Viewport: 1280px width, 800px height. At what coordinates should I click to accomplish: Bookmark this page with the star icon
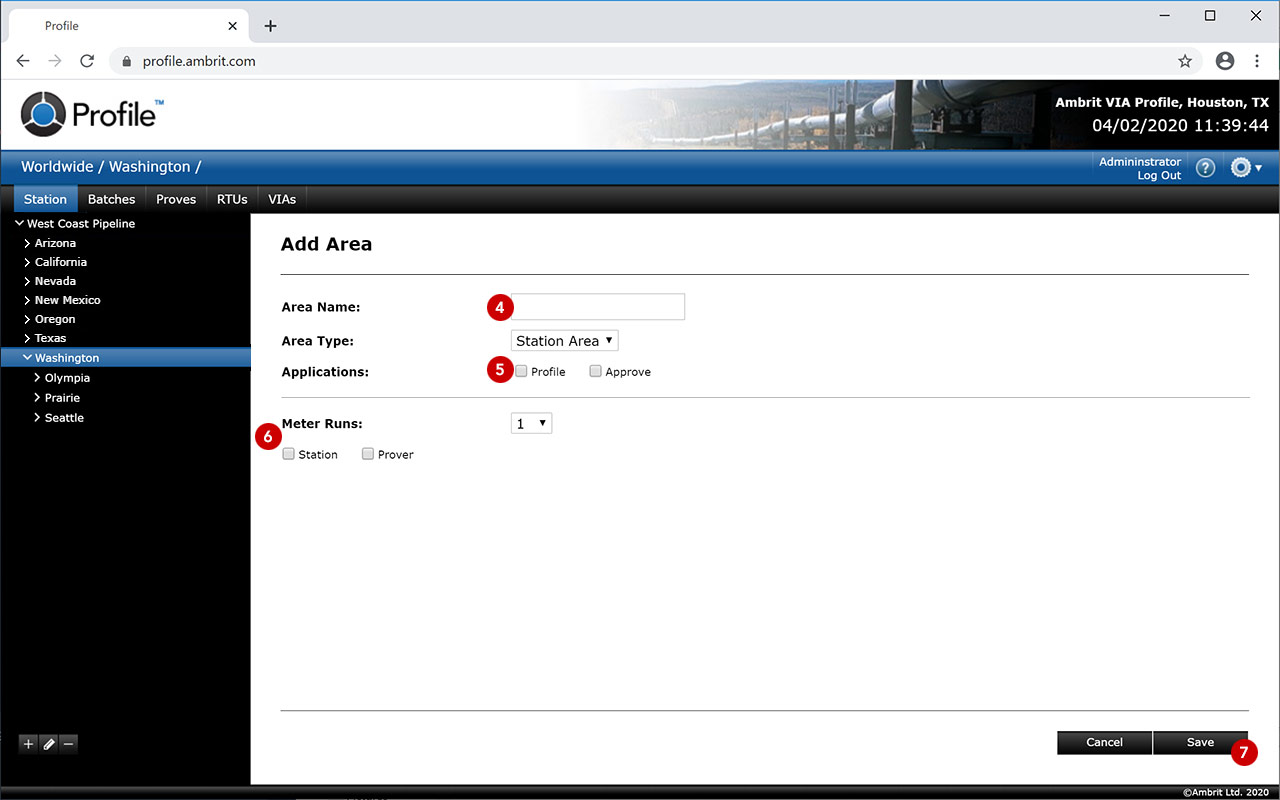(x=1185, y=61)
